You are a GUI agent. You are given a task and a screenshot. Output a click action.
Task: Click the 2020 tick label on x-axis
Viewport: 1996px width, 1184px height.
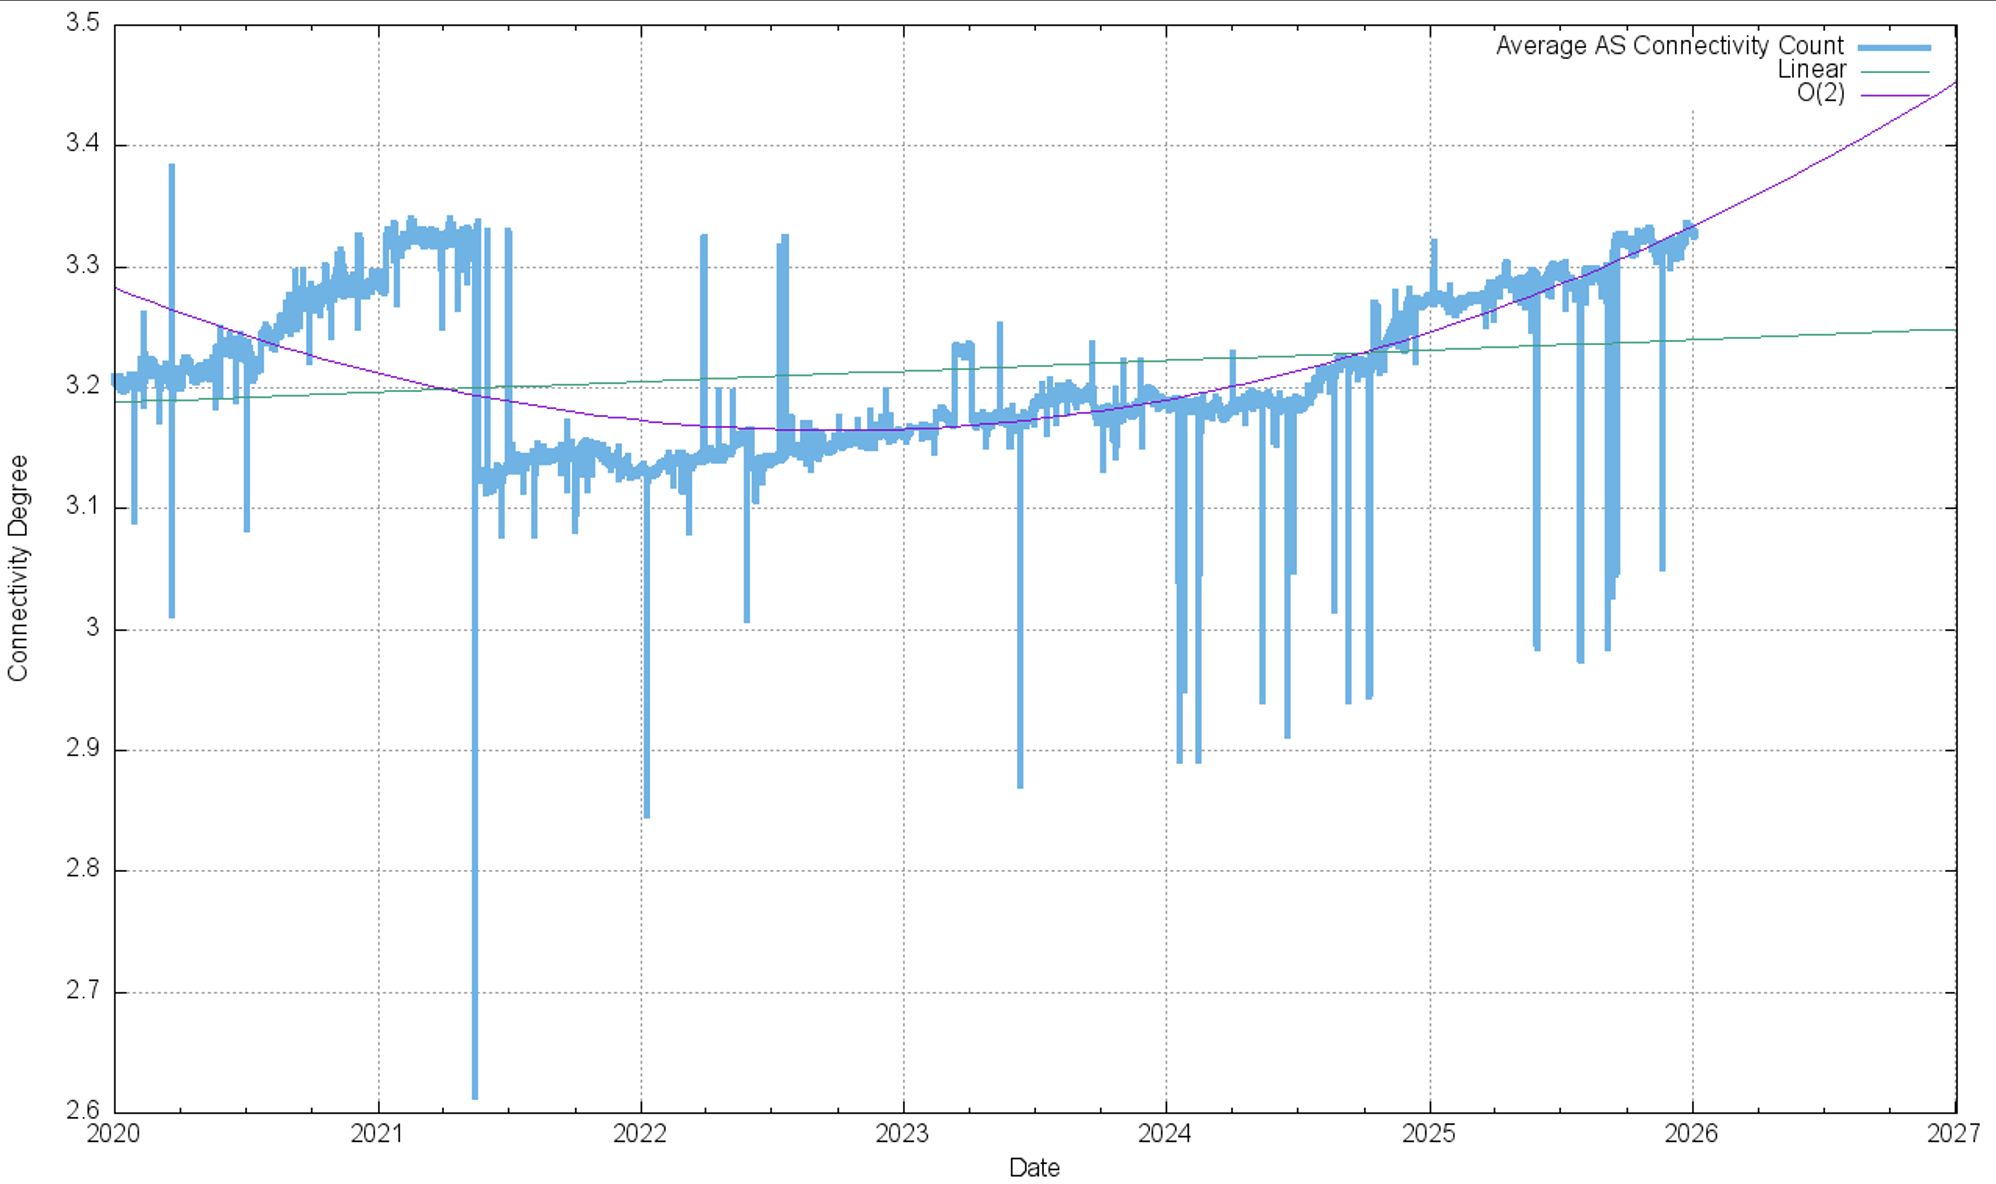[114, 1133]
